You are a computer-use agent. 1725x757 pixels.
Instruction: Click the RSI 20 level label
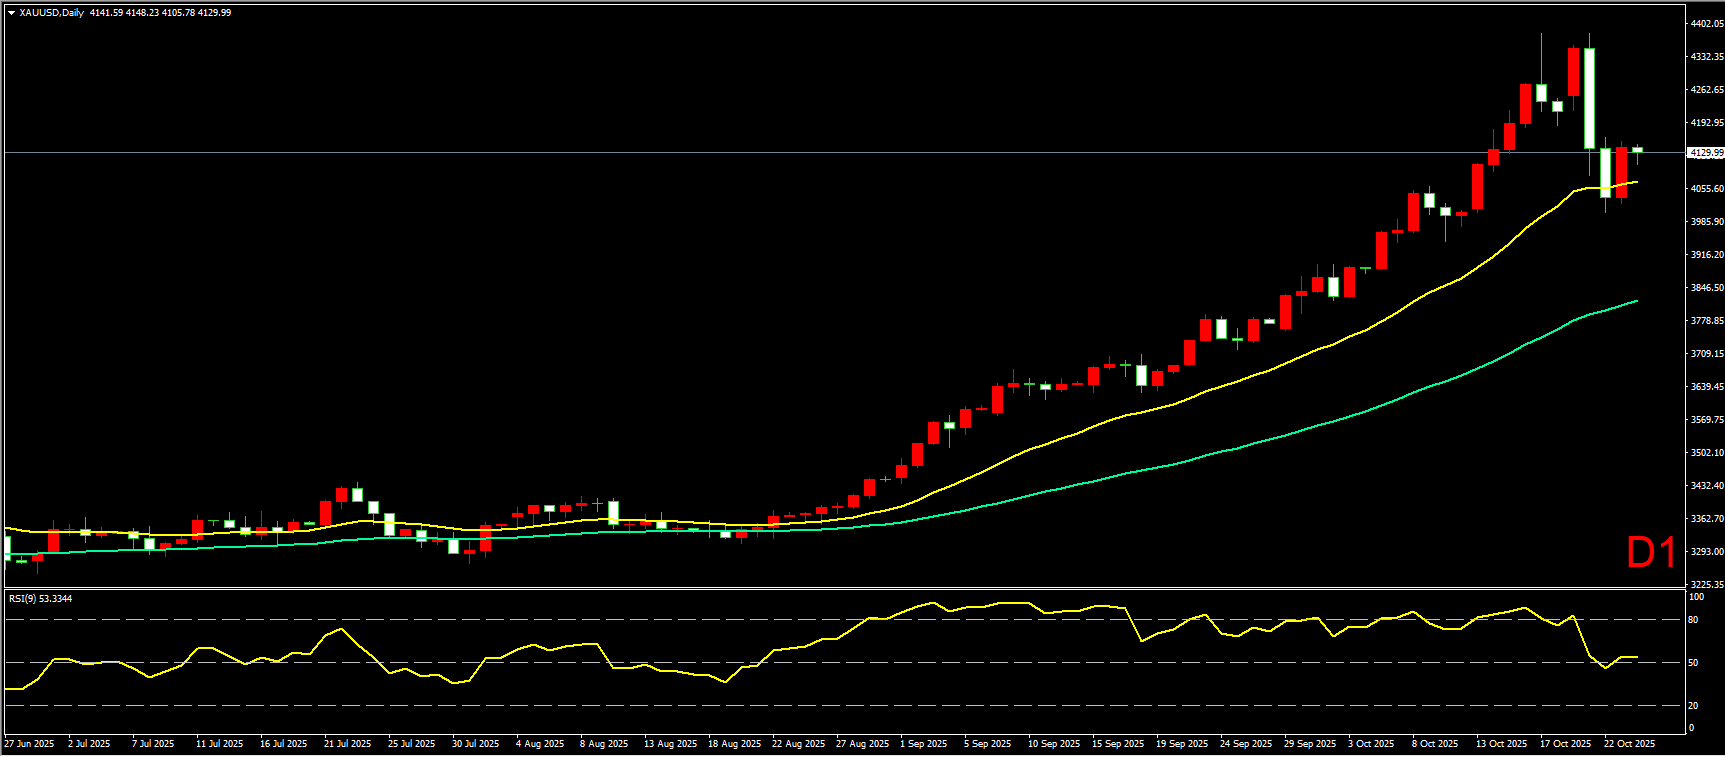(1693, 706)
